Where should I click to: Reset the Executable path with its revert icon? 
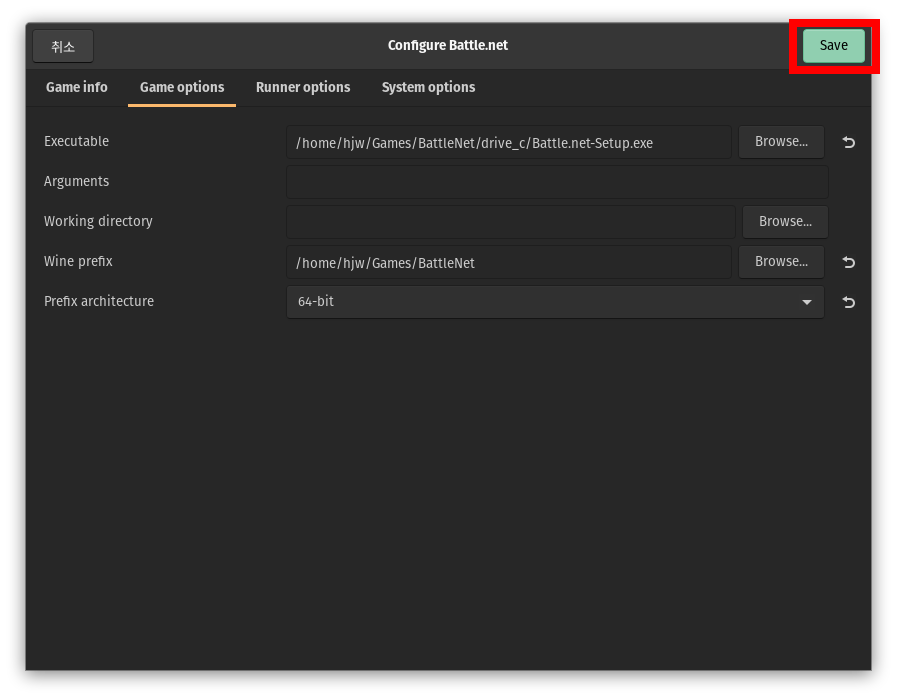(x=848, y=142)
